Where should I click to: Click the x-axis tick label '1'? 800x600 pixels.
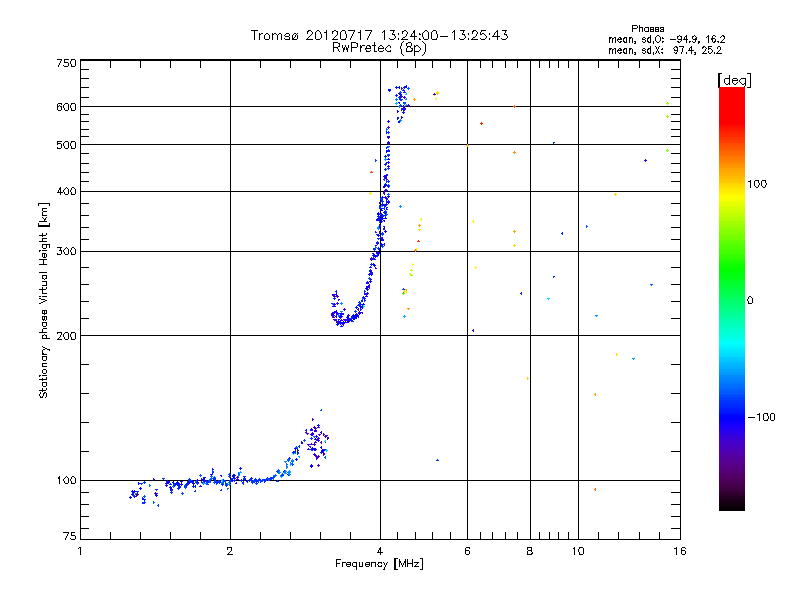tap(80, 551)
